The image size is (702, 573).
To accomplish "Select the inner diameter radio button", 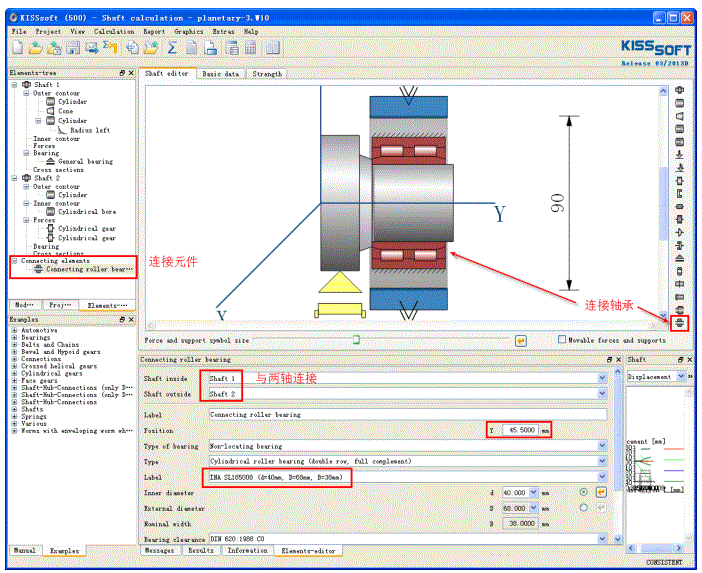I will (x=583, y=492).
